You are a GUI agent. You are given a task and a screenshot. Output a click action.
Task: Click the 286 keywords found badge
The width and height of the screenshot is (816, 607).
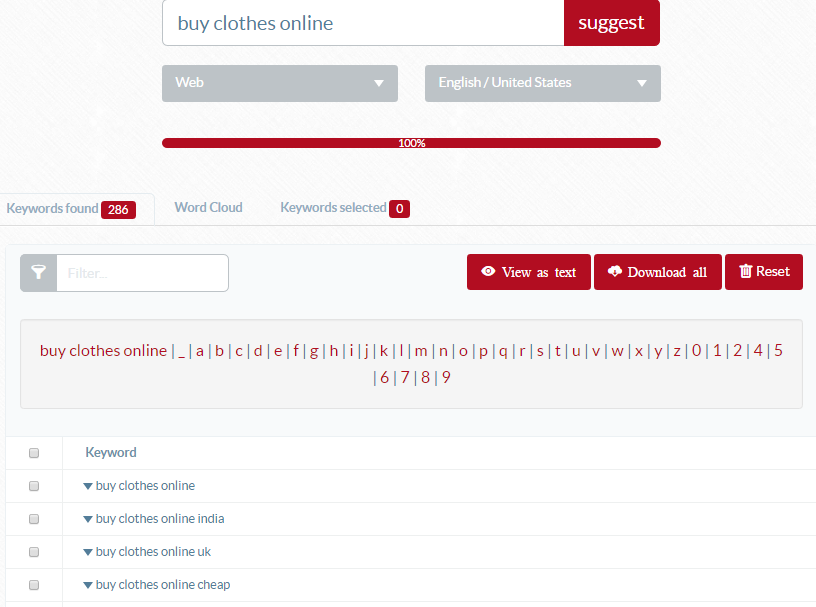click(x=118, y=209)
